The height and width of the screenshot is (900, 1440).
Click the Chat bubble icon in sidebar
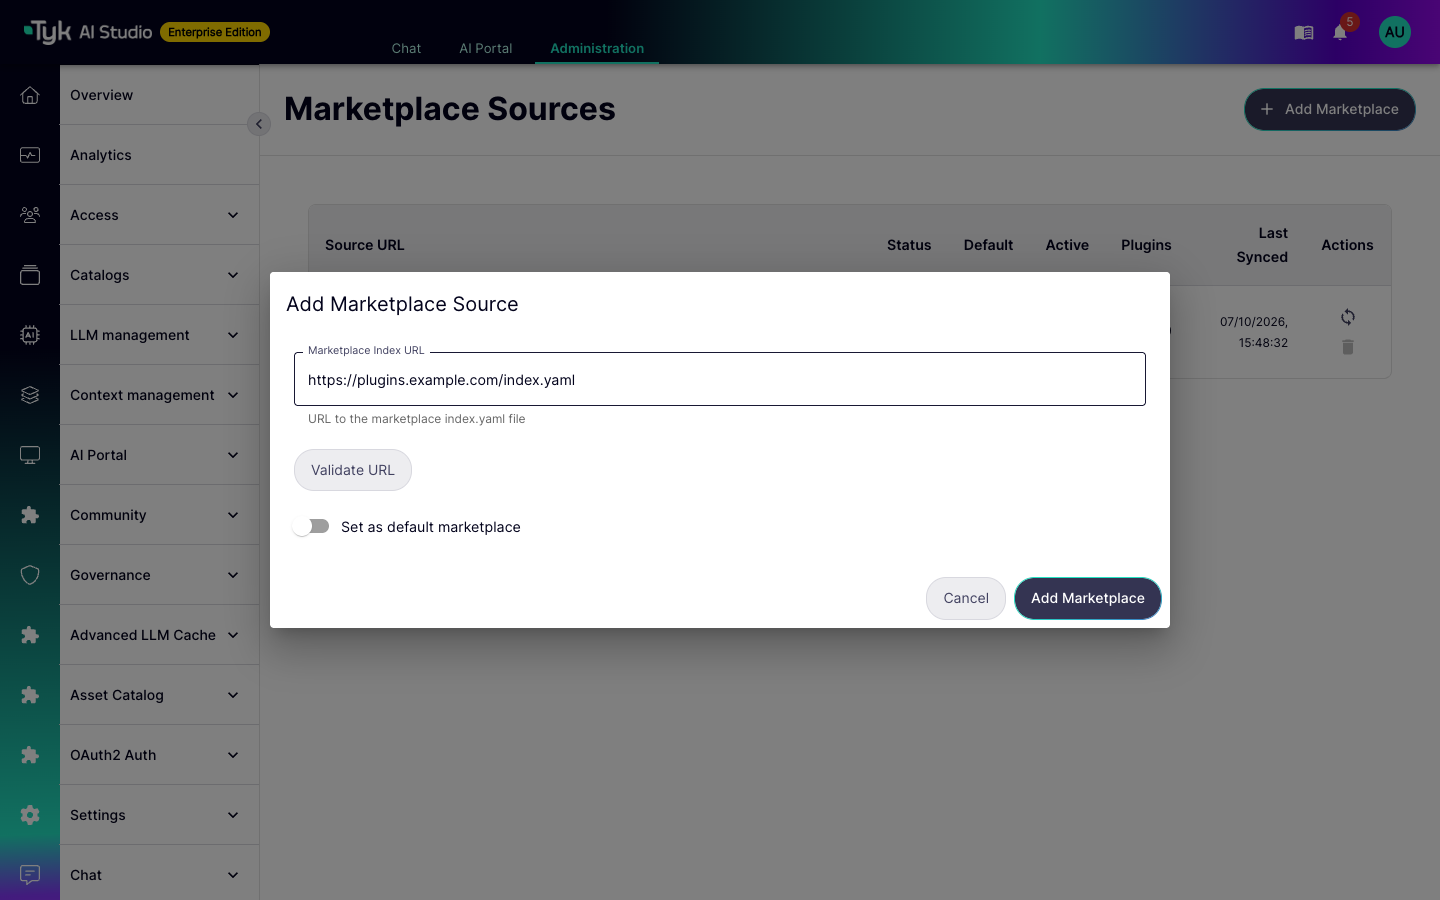pyautogui.click(x=30, y=875)
